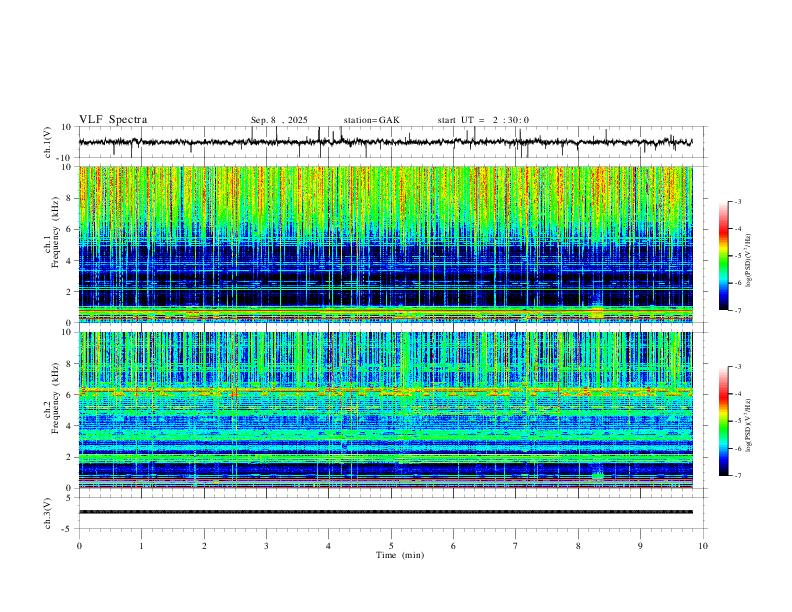The width and height of the screenshot is (792, 612).
Task: Click the date 'Sep. 8 , 2025'
Action: [279, 120]
